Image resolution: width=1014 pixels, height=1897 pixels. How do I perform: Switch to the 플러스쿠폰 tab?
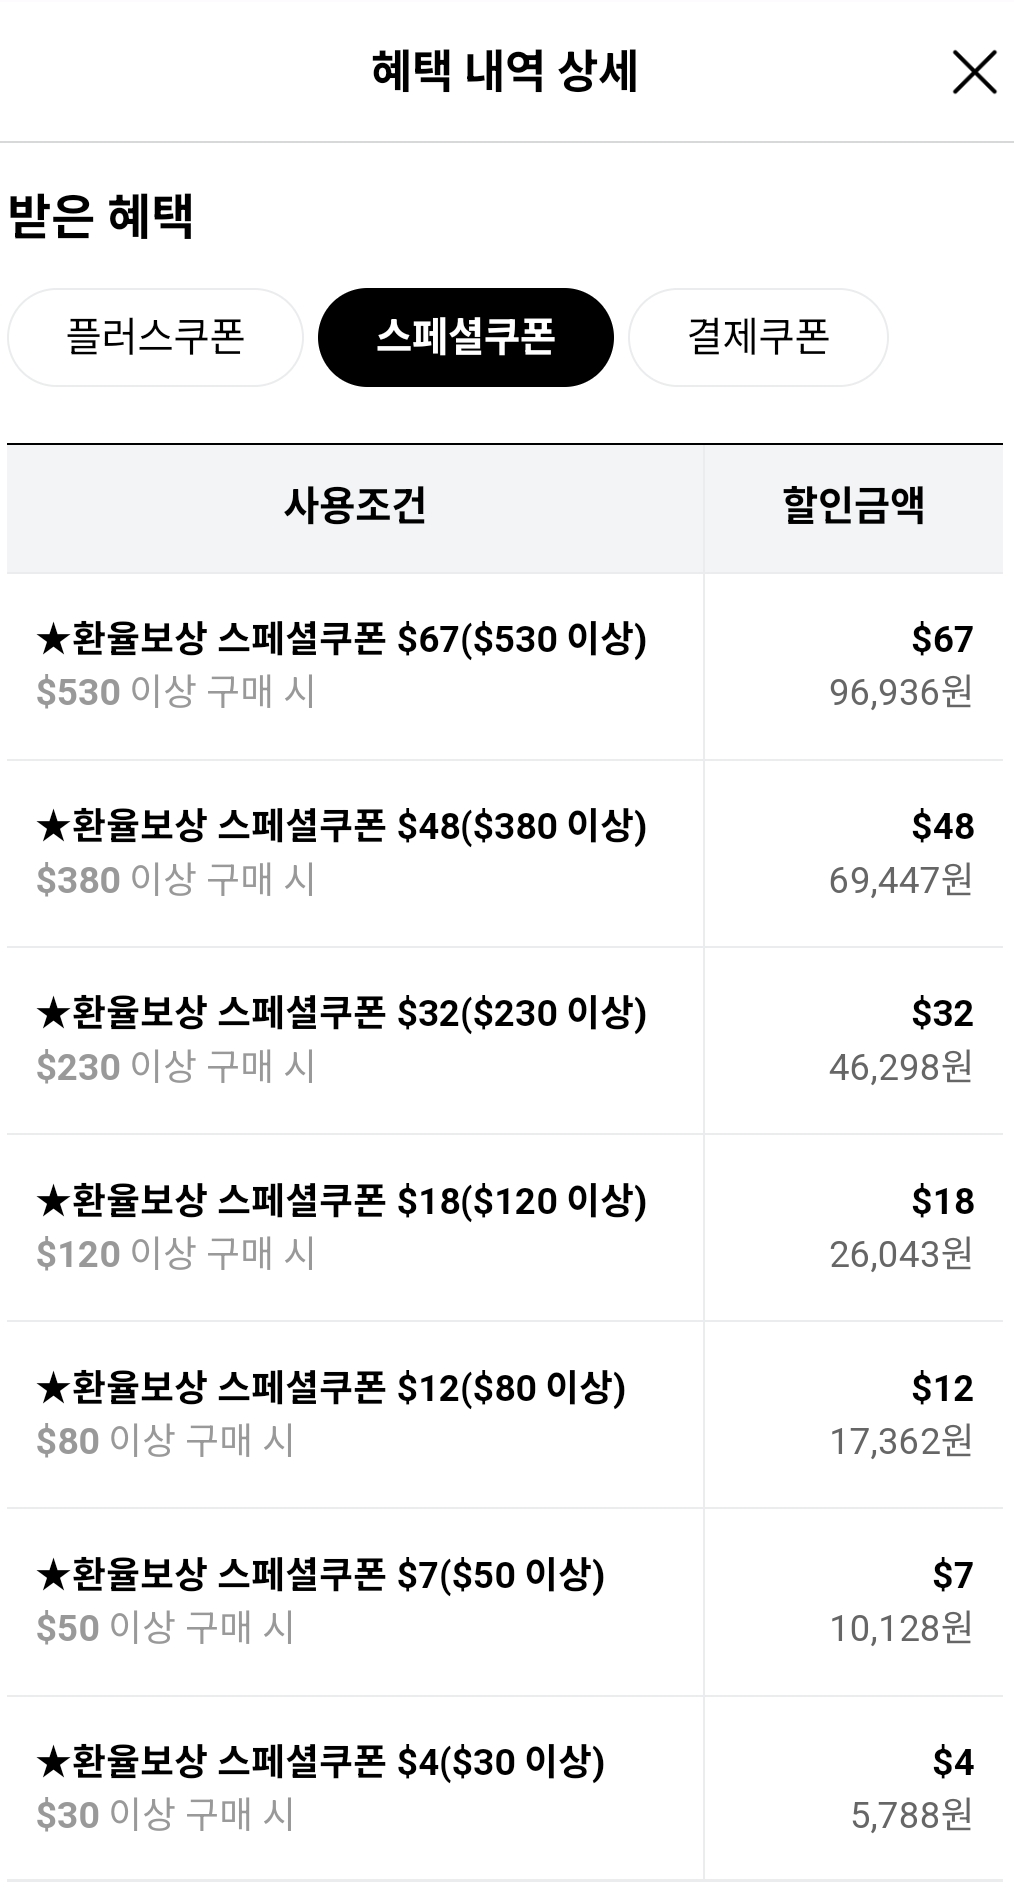[x=155, y=337]
